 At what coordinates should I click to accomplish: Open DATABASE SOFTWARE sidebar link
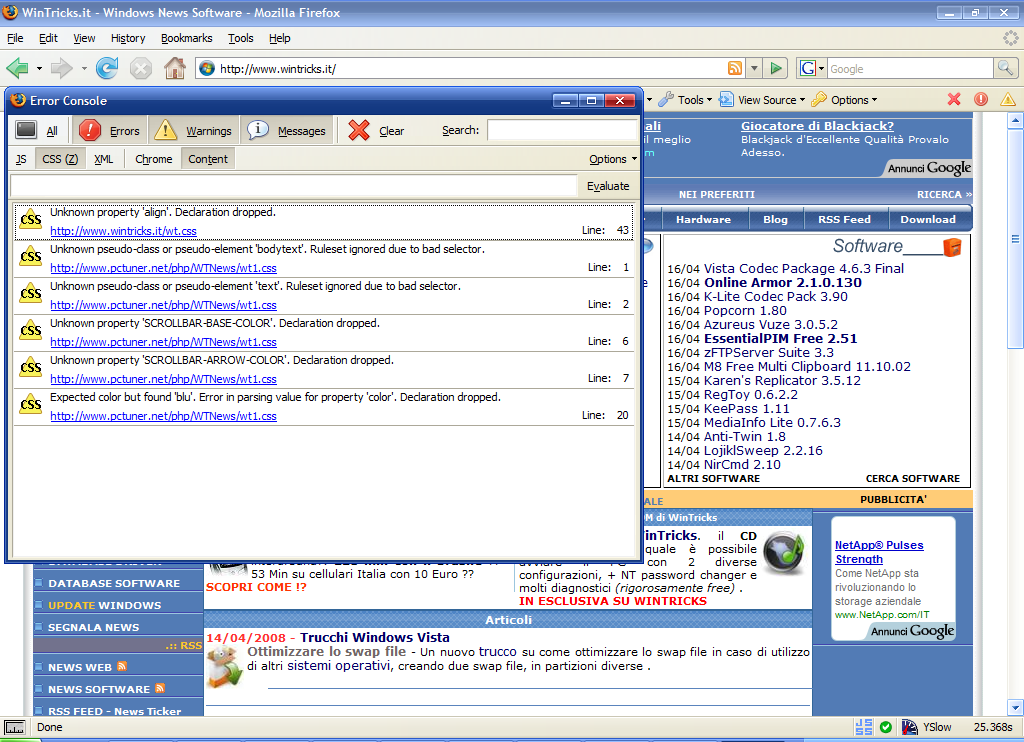tap(114, 583)
